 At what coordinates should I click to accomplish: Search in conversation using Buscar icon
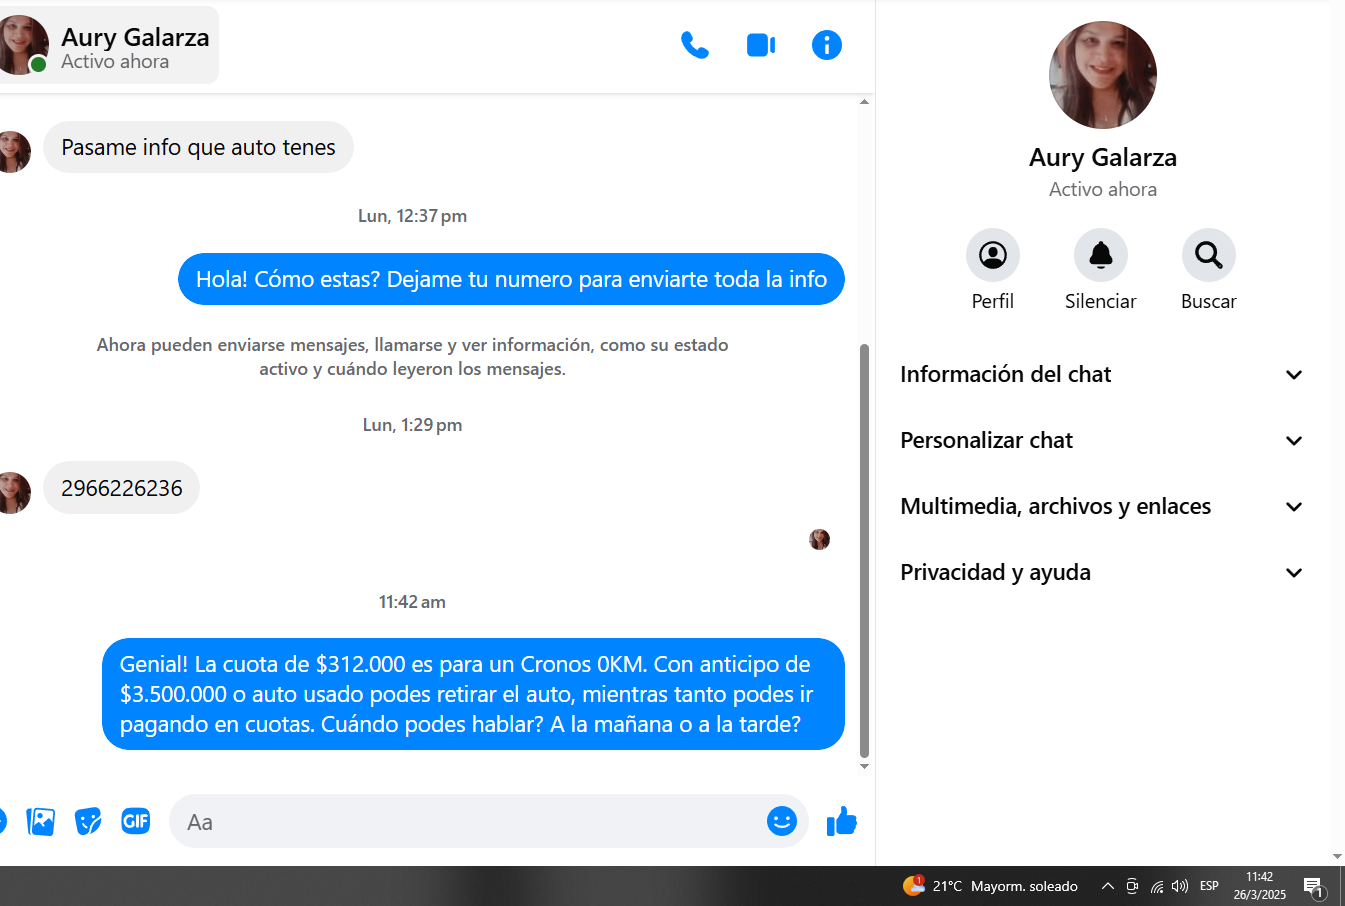tap(1208, 256)
